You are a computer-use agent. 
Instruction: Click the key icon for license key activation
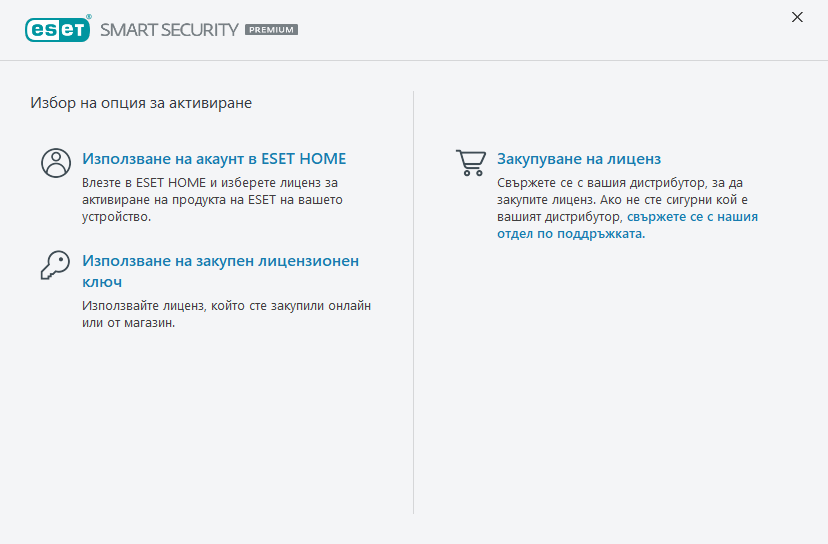pyautogui.click(x=56, y=264)
